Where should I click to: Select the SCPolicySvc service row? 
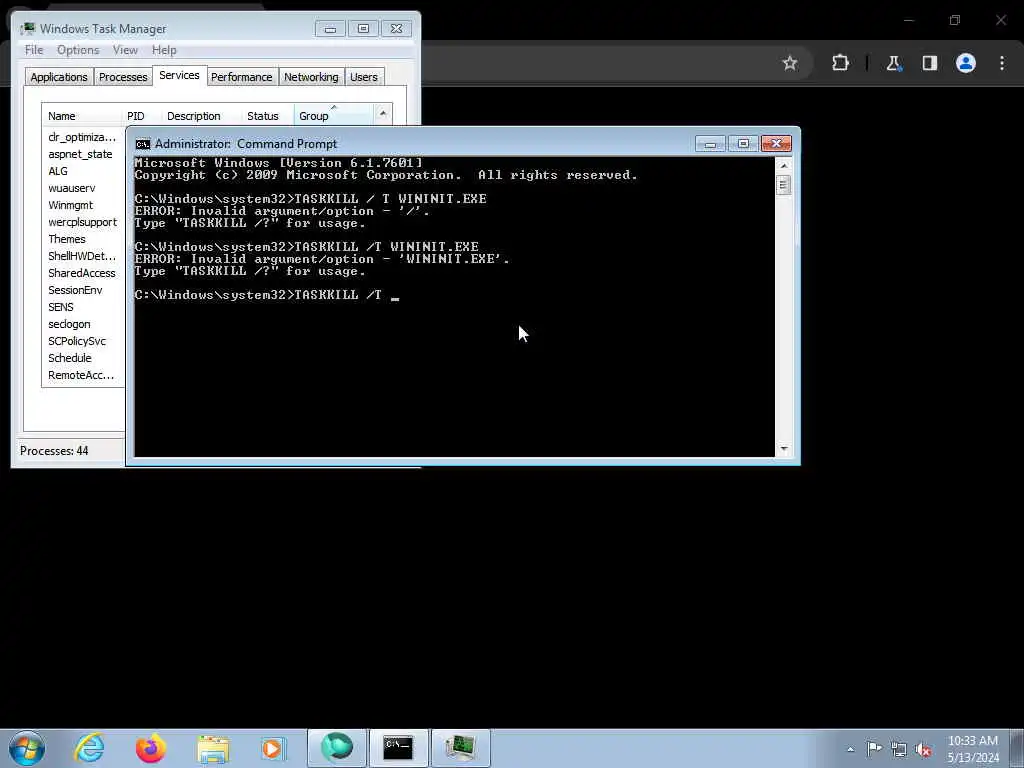point(82,341)
